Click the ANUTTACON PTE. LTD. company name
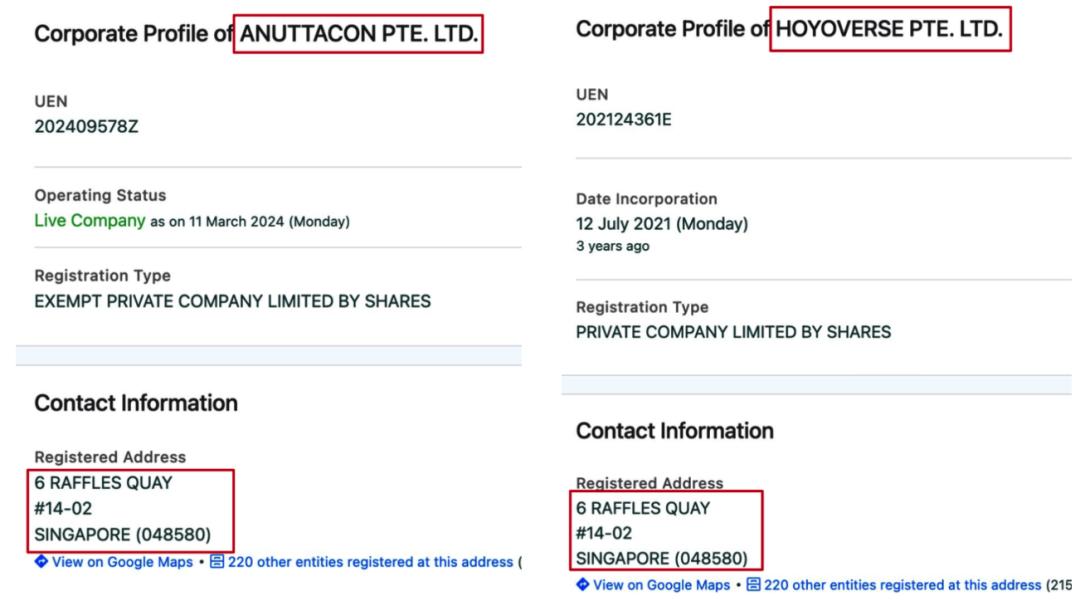Image resolution: width=1080 pixels, height=601 pixels. [x=357, y=34]
